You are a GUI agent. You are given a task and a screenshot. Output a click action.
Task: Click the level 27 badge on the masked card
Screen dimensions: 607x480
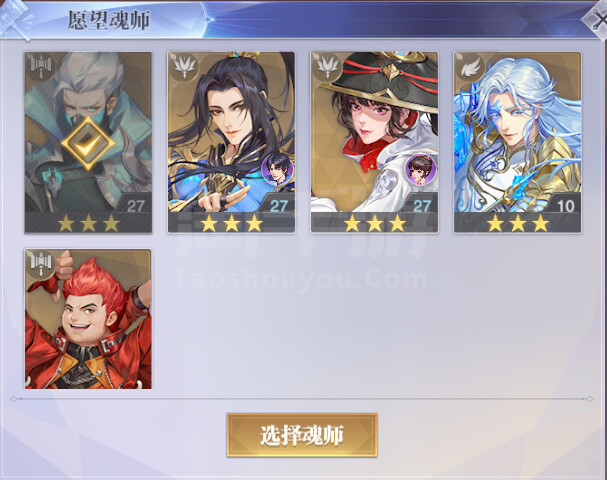click(135, 206)
